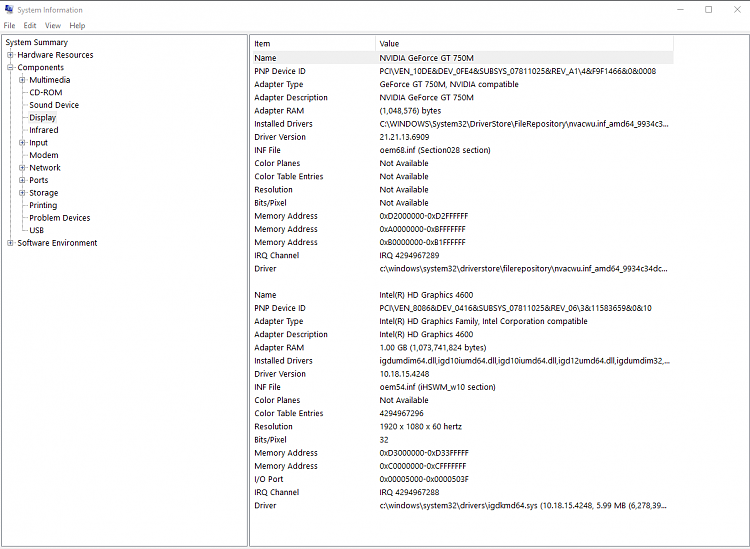Click the Bits/Pixel value 32

click(384, 439)
